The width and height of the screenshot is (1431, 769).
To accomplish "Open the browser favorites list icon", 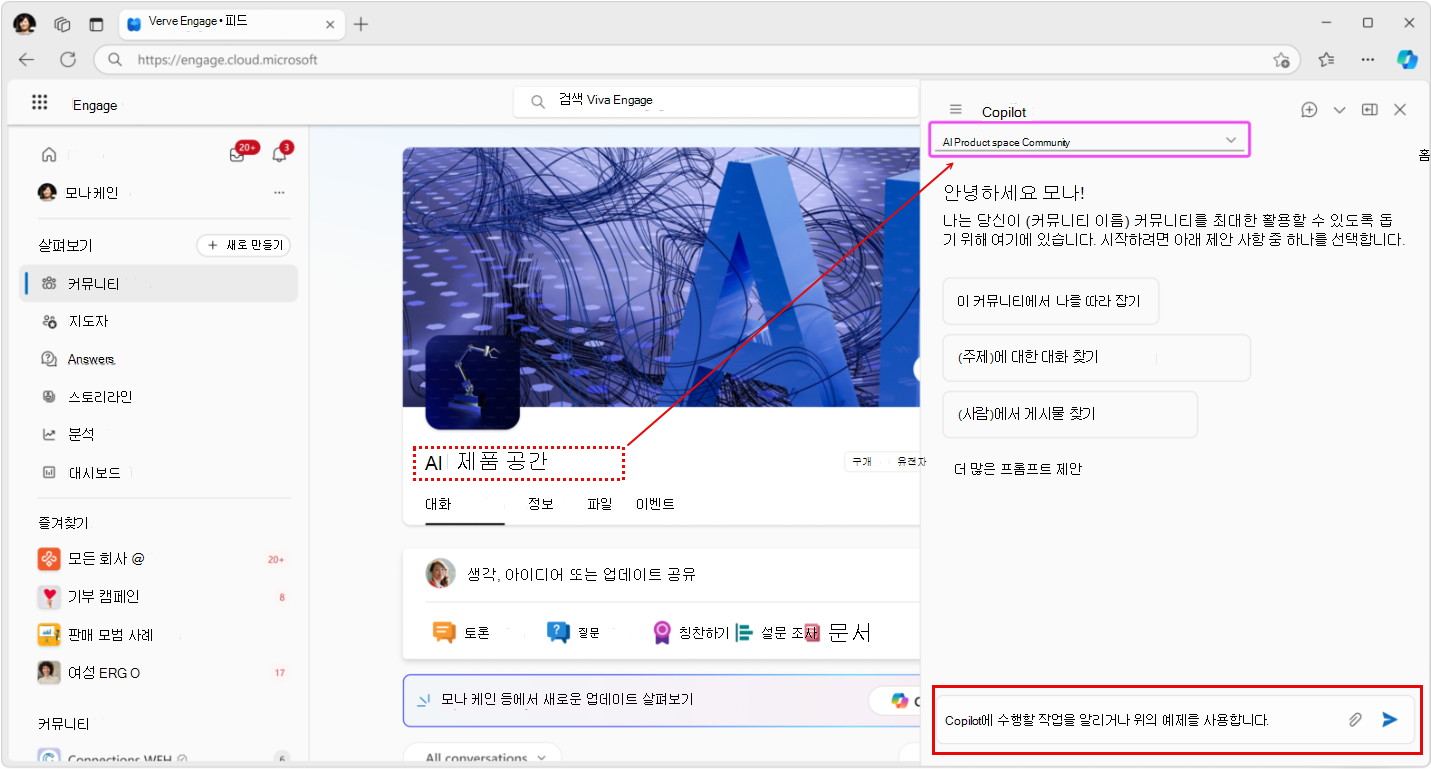I will [x=1326, y=60].
